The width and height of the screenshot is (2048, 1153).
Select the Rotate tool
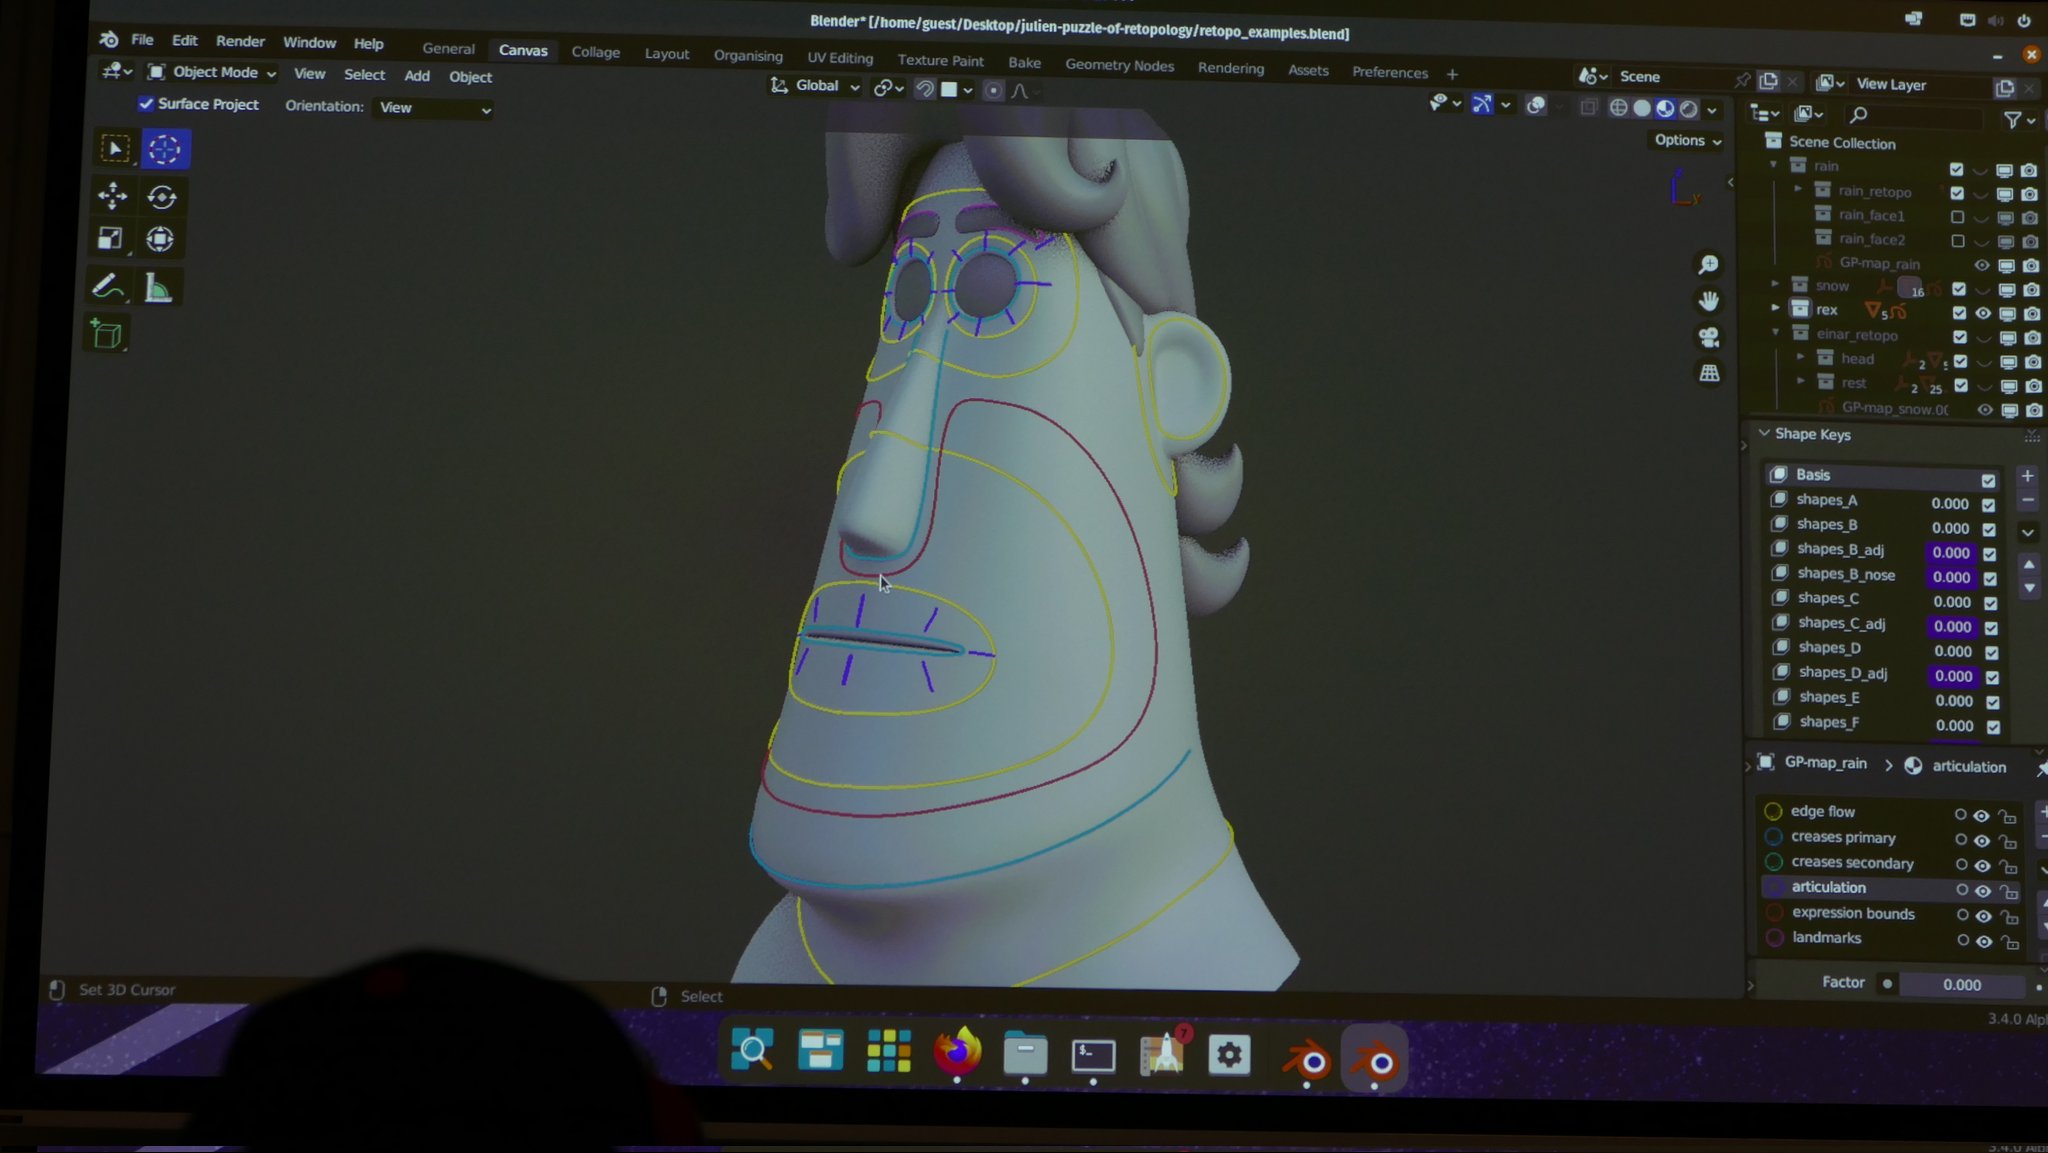click(161, 196)
